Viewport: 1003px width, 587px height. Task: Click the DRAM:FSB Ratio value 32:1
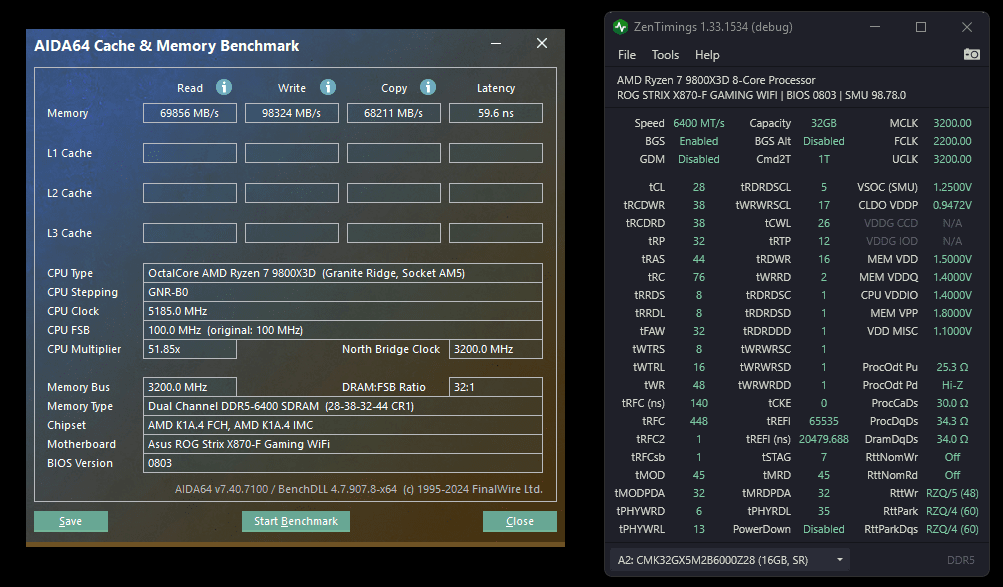pos(496,387)
